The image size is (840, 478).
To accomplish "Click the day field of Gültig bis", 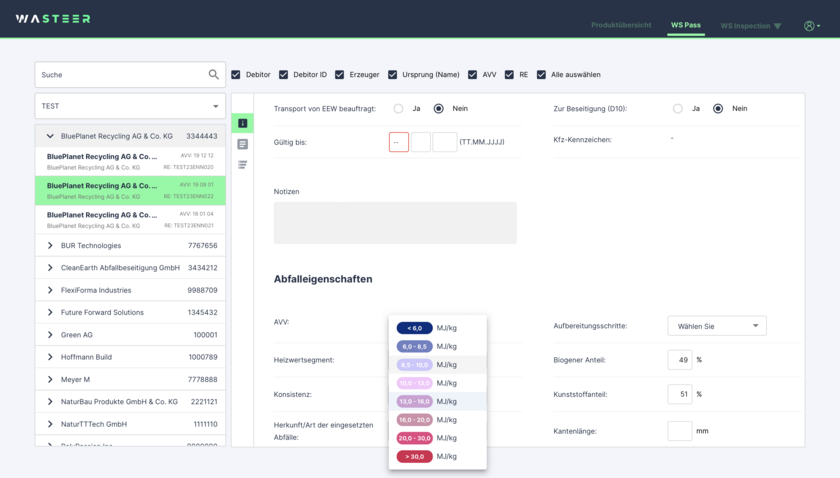I will point(399,142).
